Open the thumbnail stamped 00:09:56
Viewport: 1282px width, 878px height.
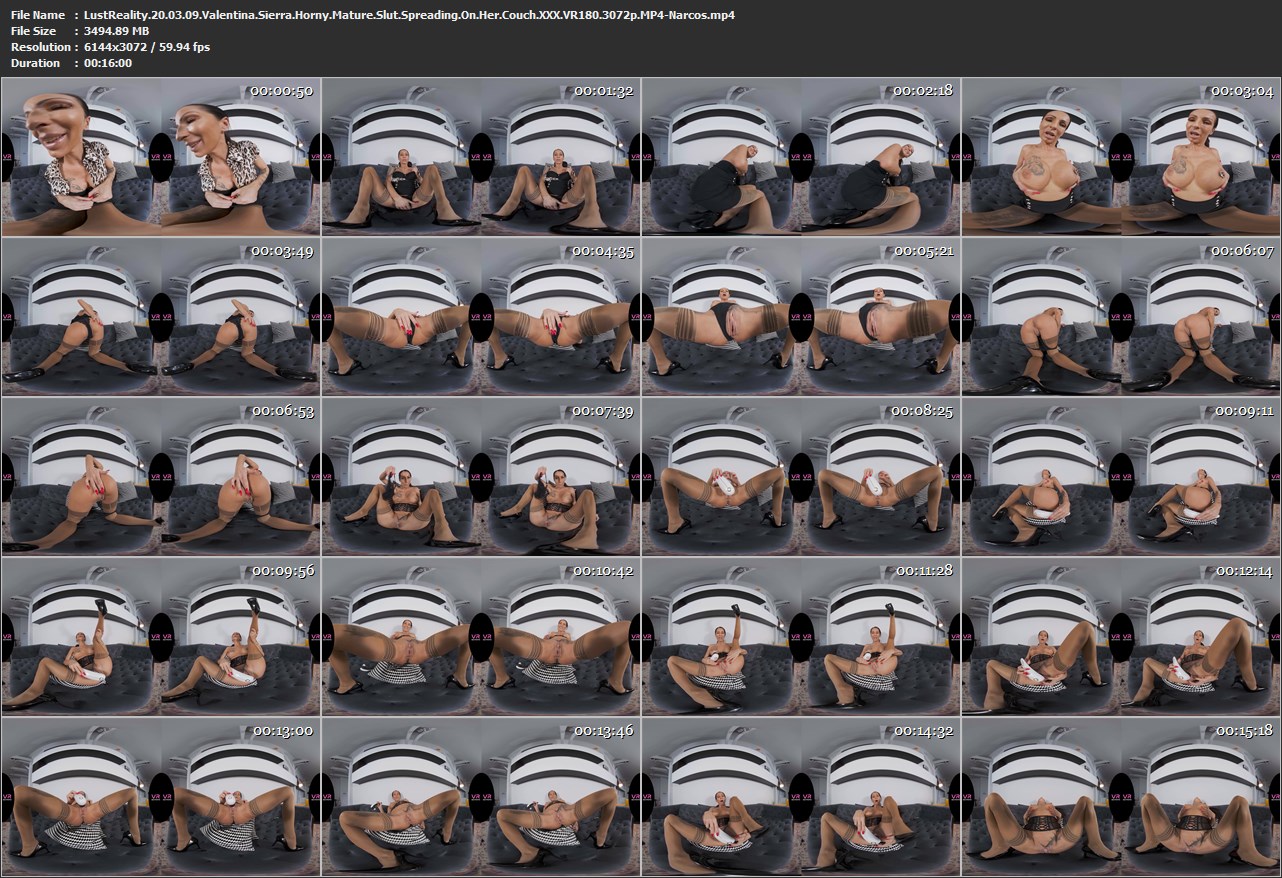[161, 636]
